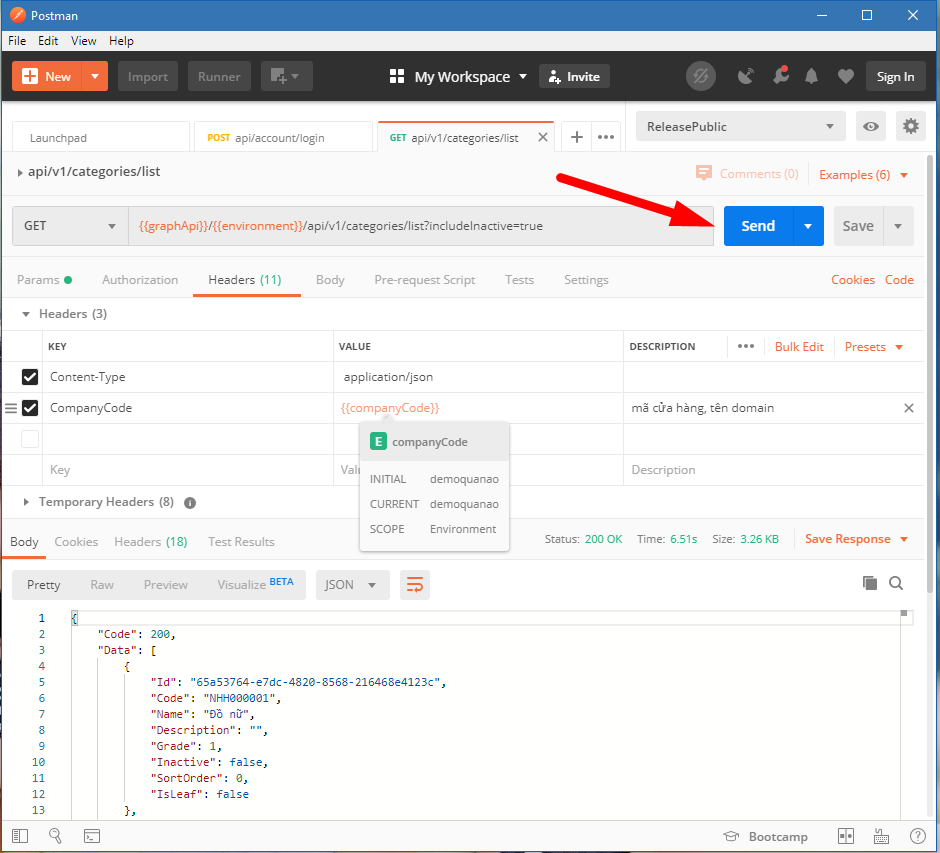Screen dimensions: 940x853
Task: Click the Invite button
Action: [574, 76]
